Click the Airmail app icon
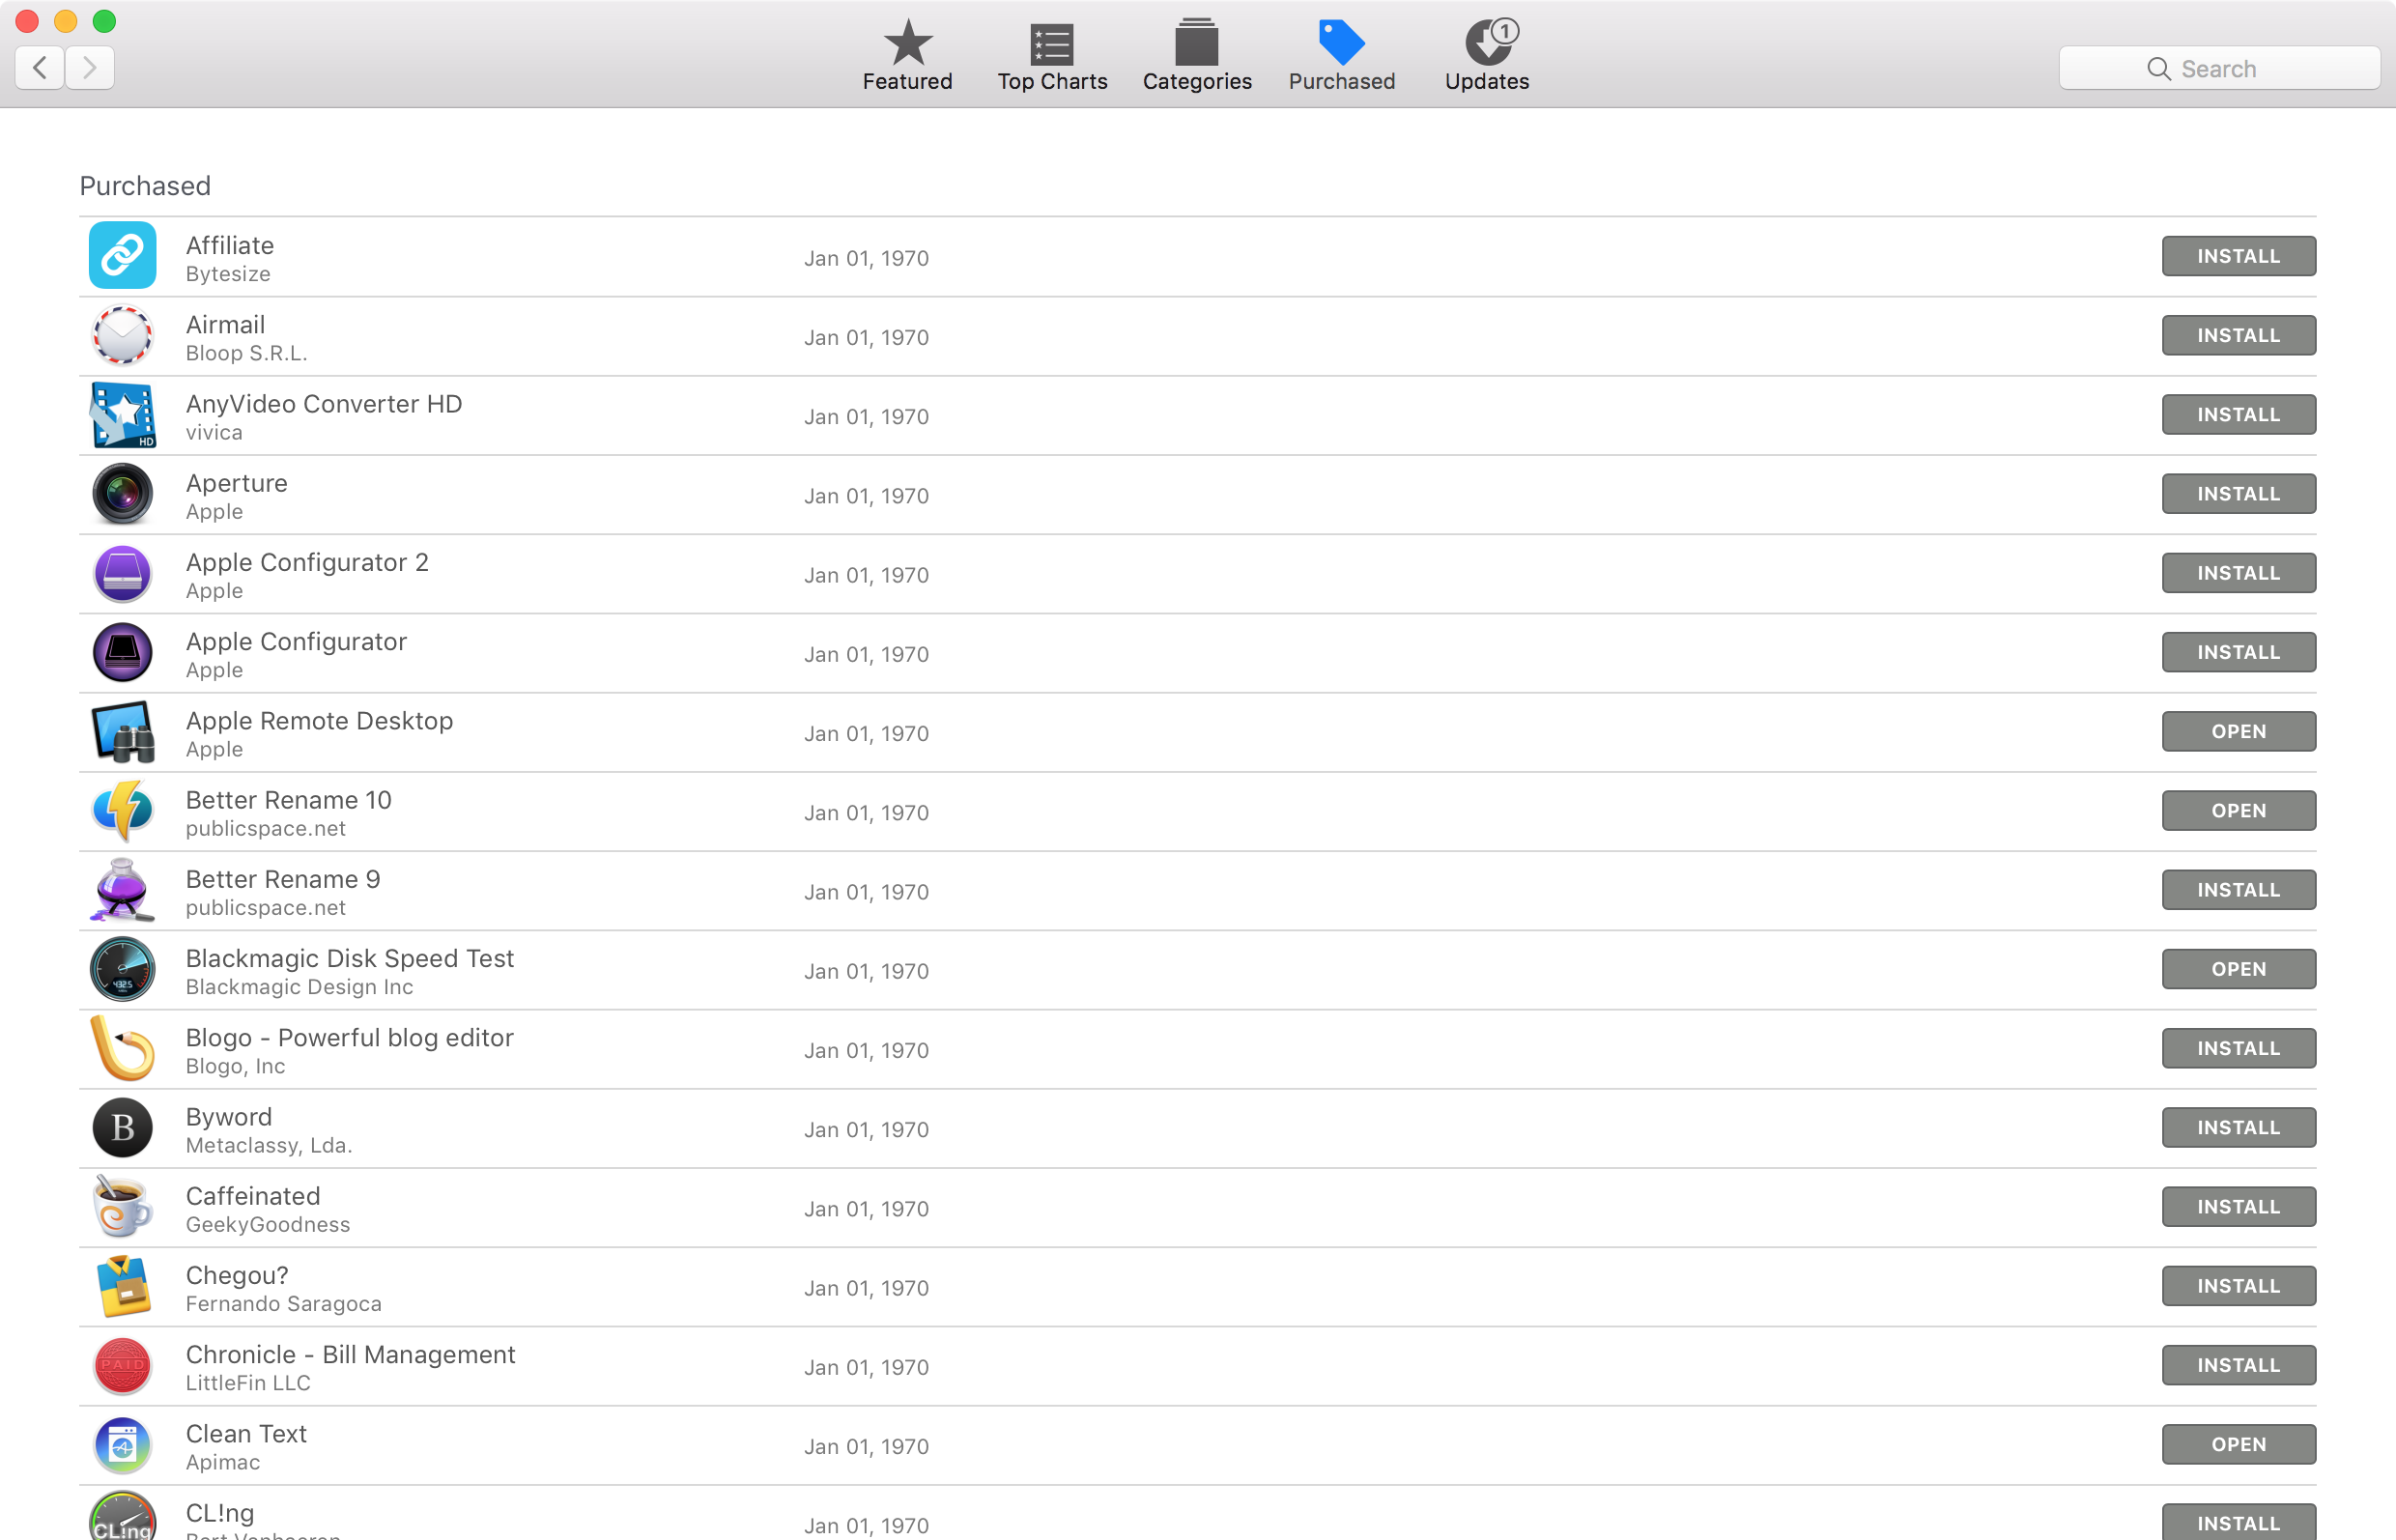The width and height of the screenshot is (2396, 1540). pos(122,335)
